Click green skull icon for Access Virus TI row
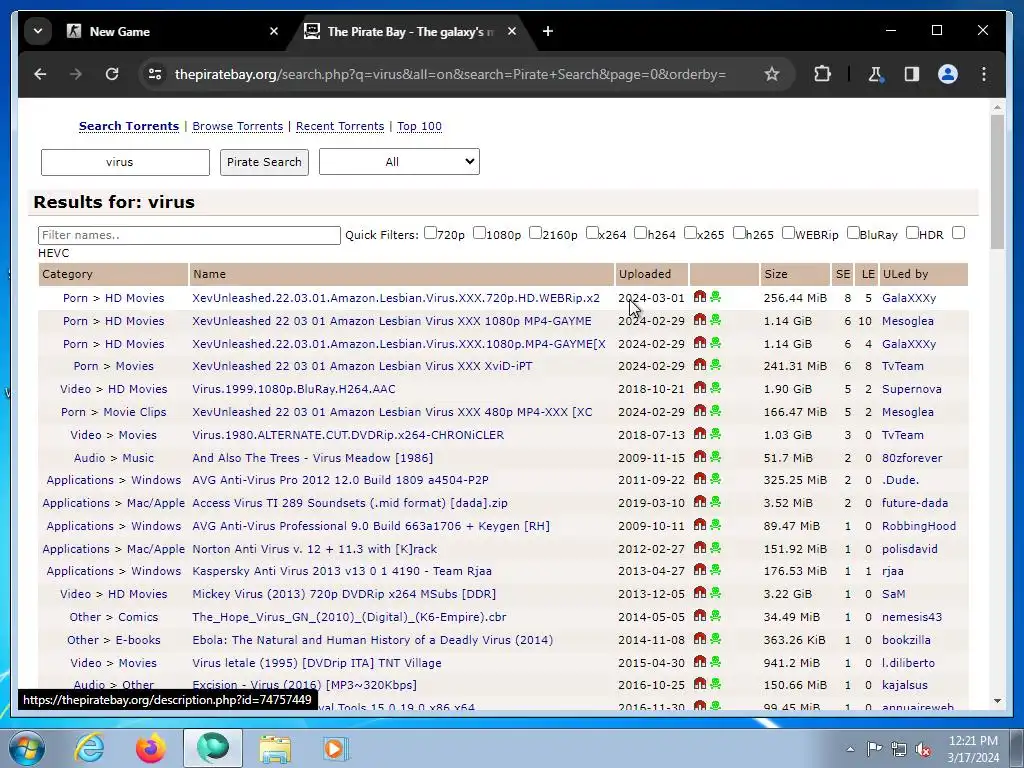This screenshot has height=768, width=1024. click(x=716, y=502)
